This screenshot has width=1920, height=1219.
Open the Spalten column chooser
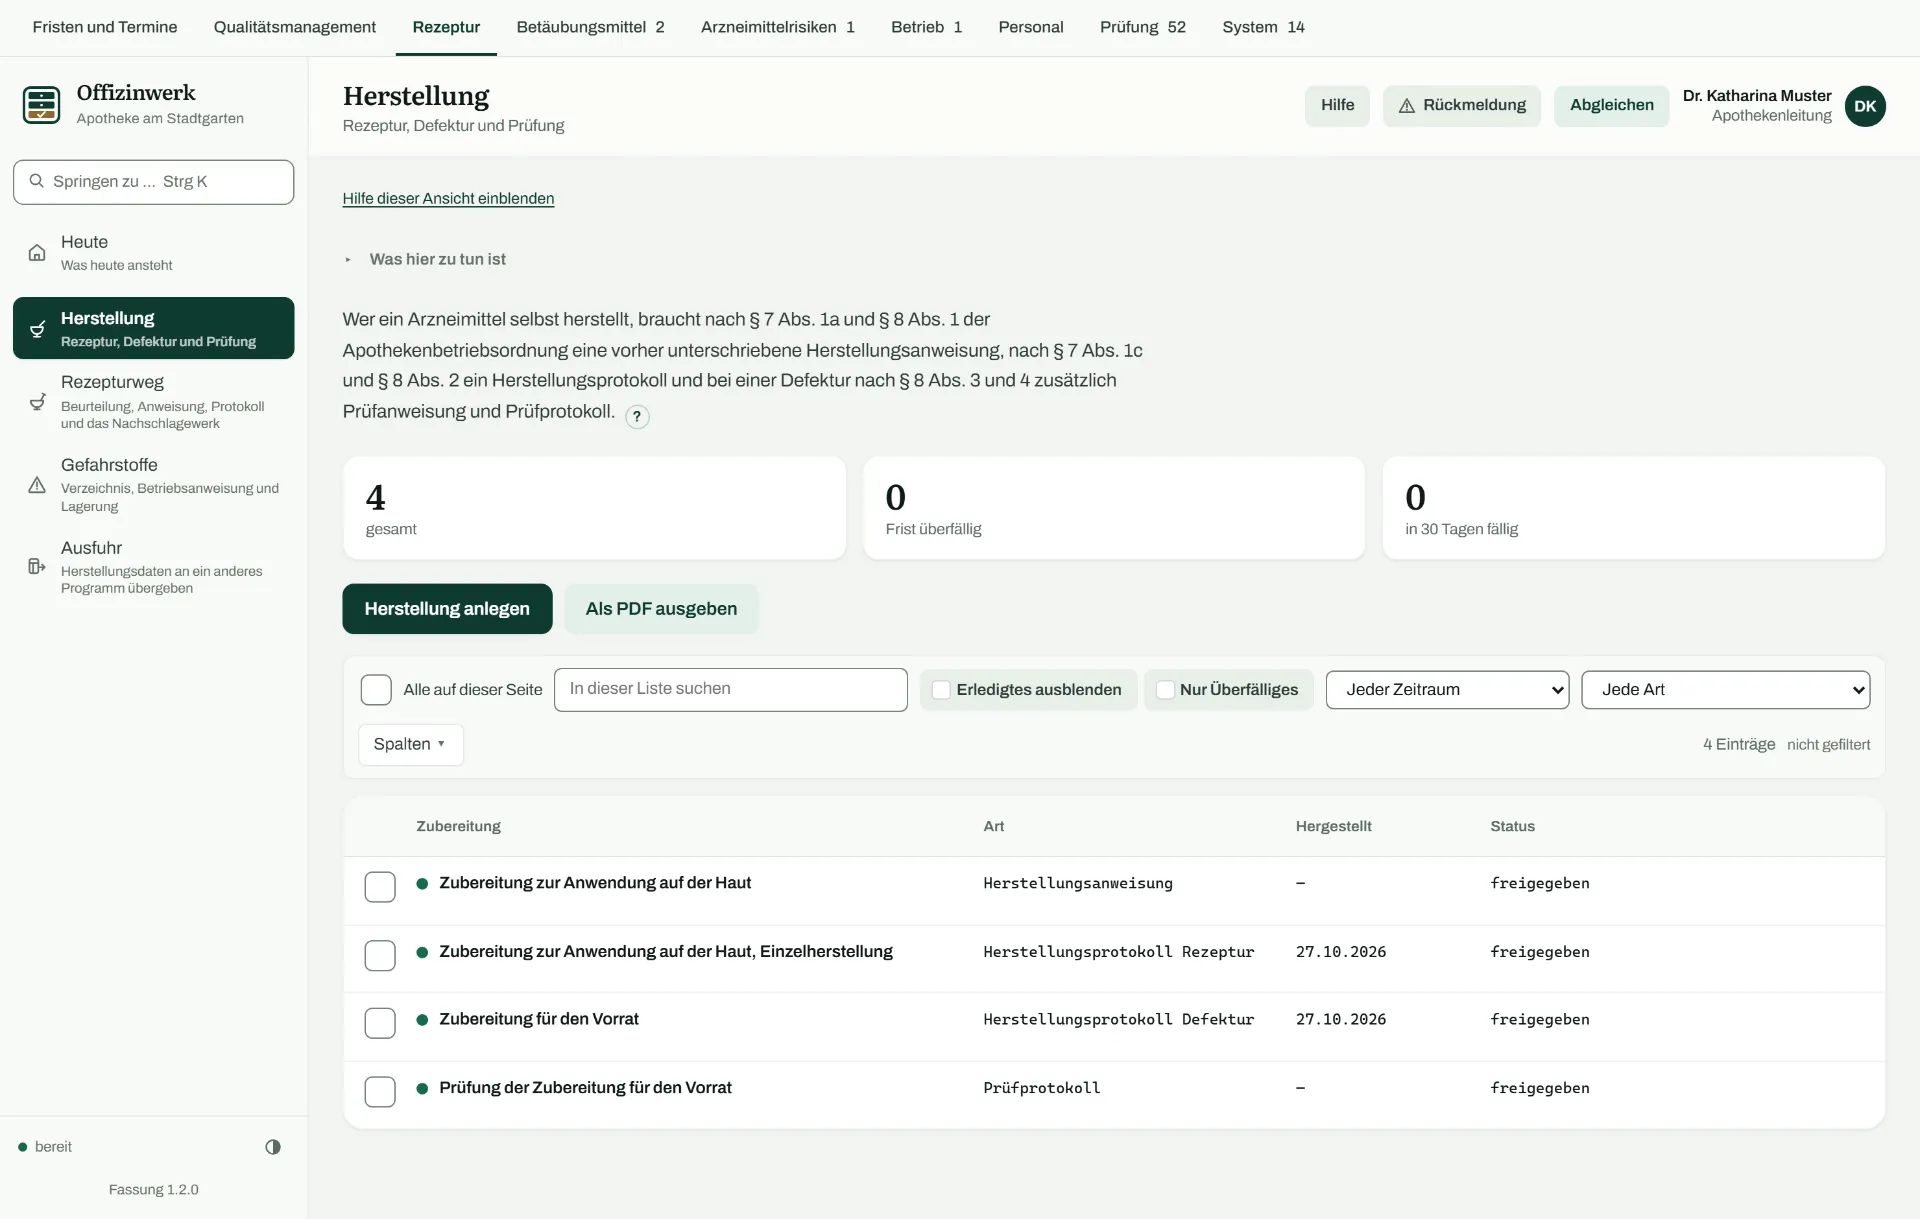coord(410,745)
